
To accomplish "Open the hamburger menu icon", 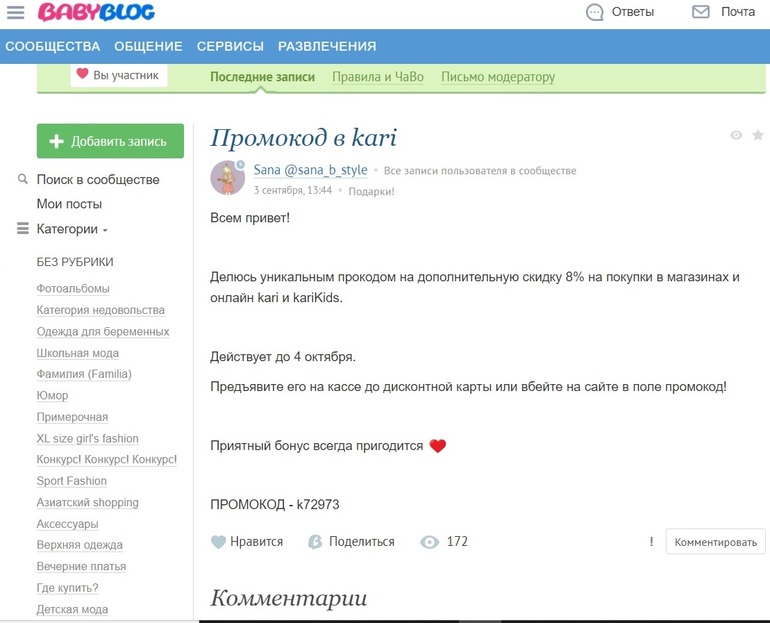I will (15, 12).
